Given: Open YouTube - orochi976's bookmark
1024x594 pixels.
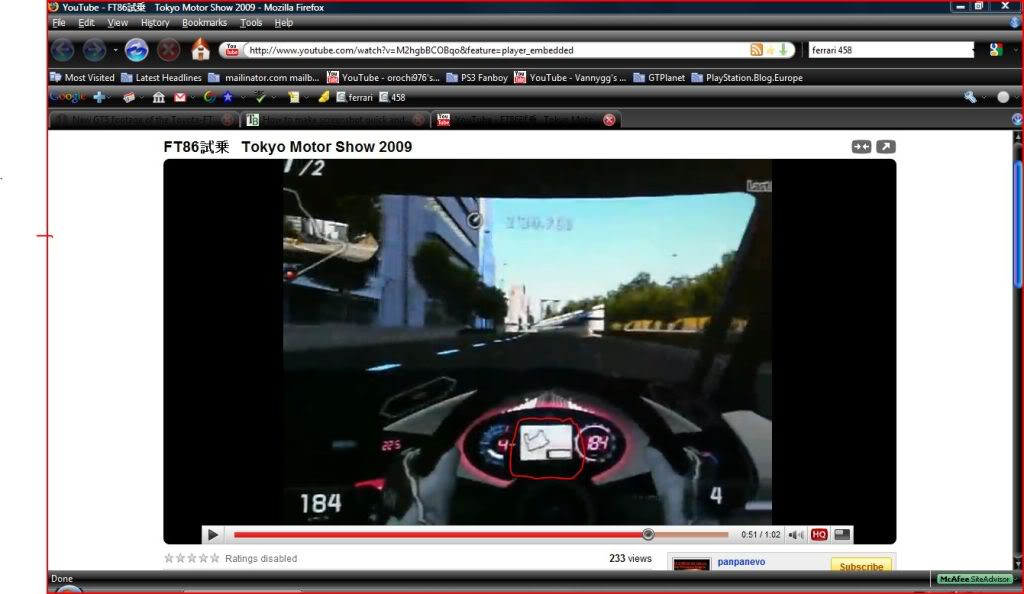Looking at the screenshot, I should [x=383, y=78].
